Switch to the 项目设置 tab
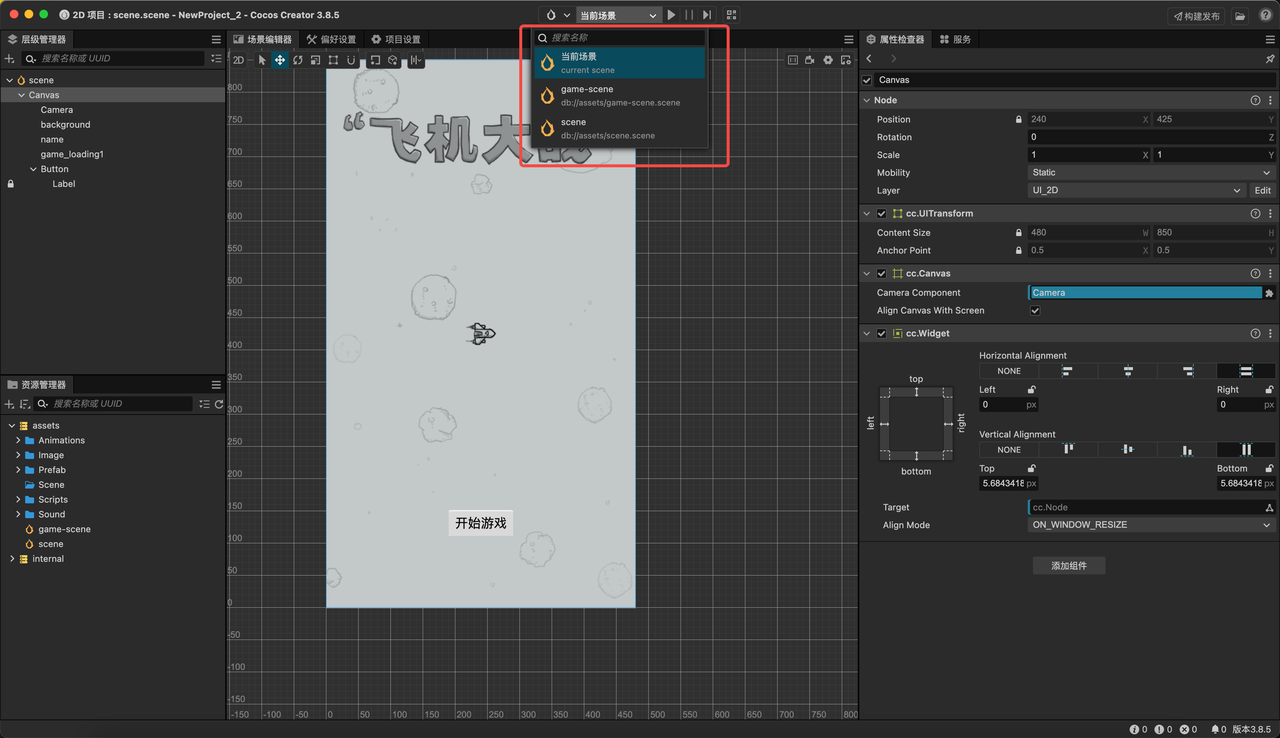 point(396,39)
